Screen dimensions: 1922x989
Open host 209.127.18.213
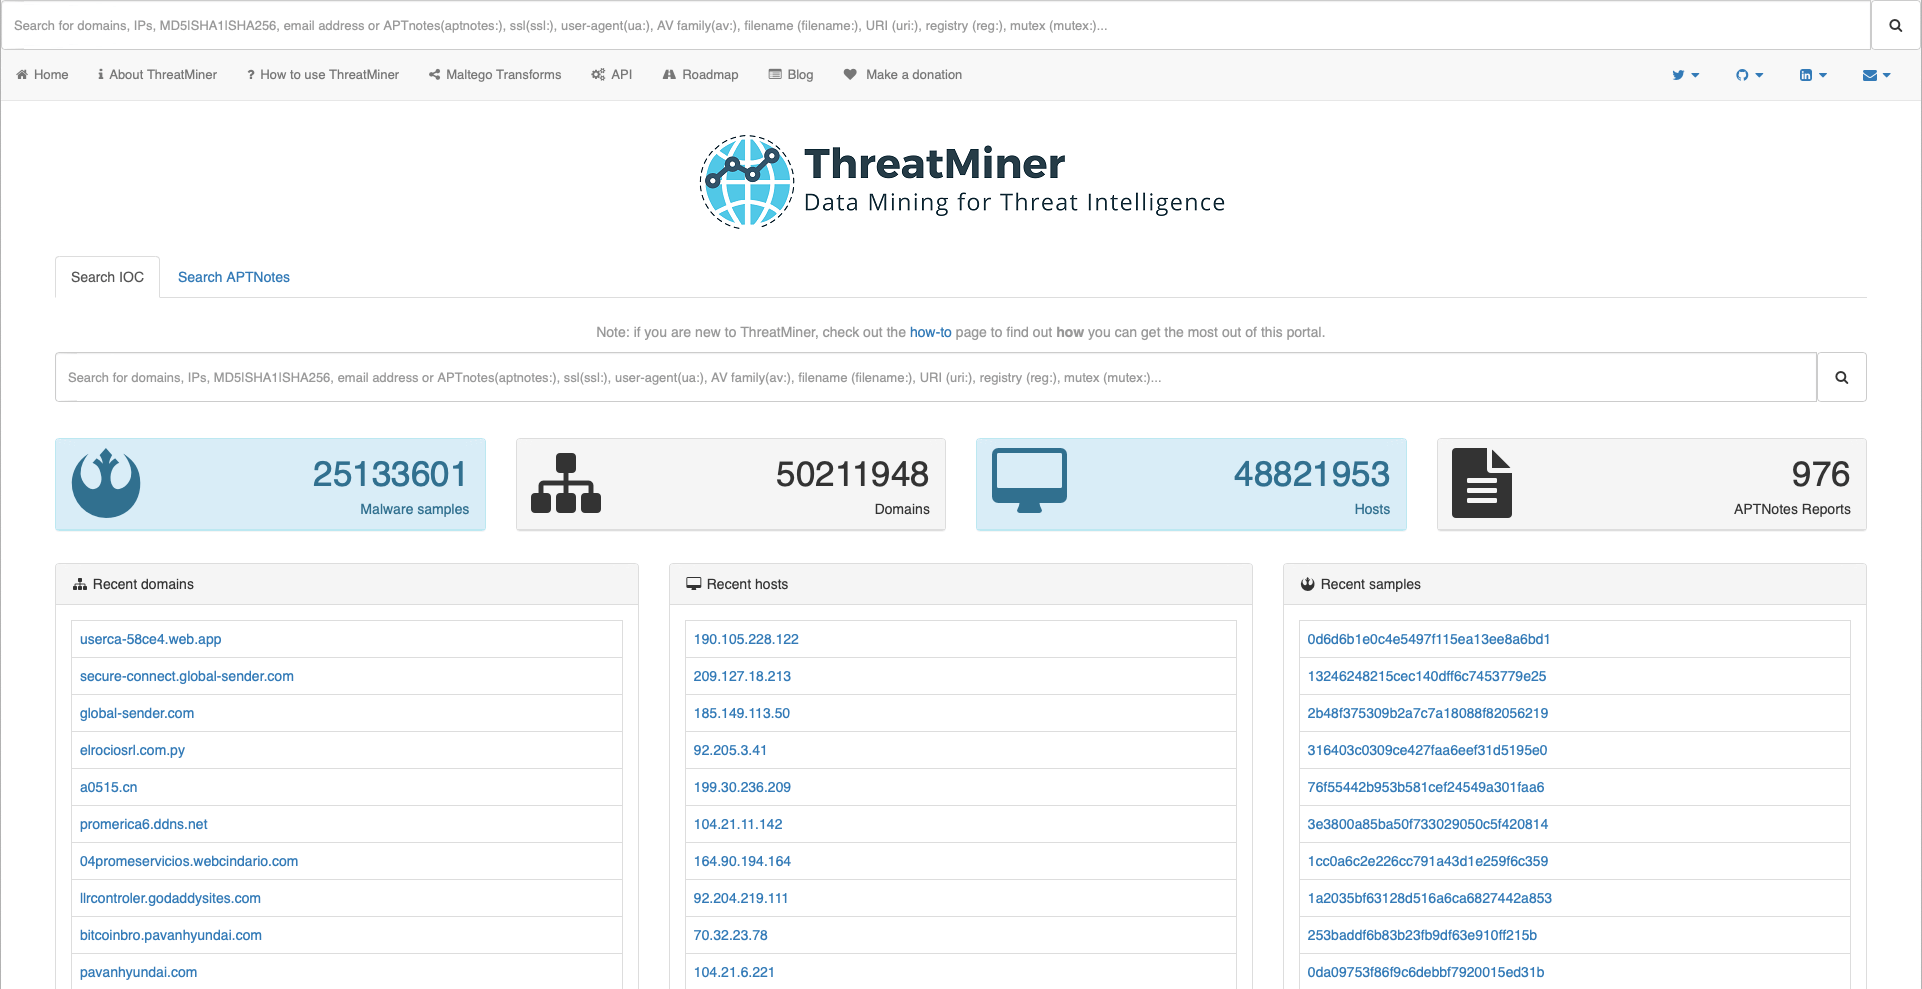(x=742, y=676)
